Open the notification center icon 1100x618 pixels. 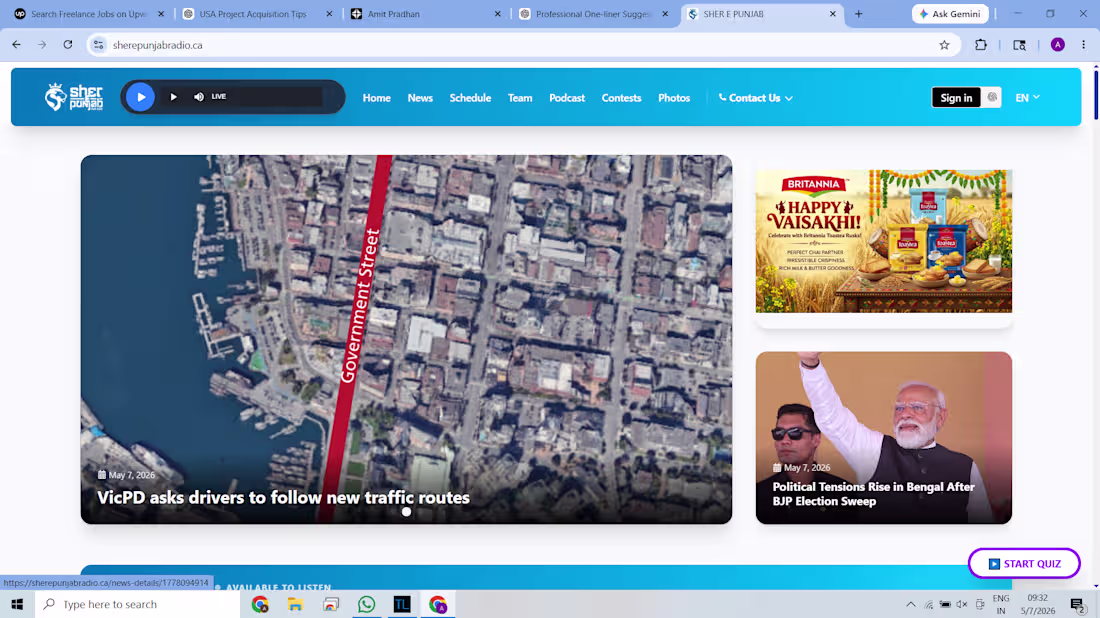pos(1078,604)
